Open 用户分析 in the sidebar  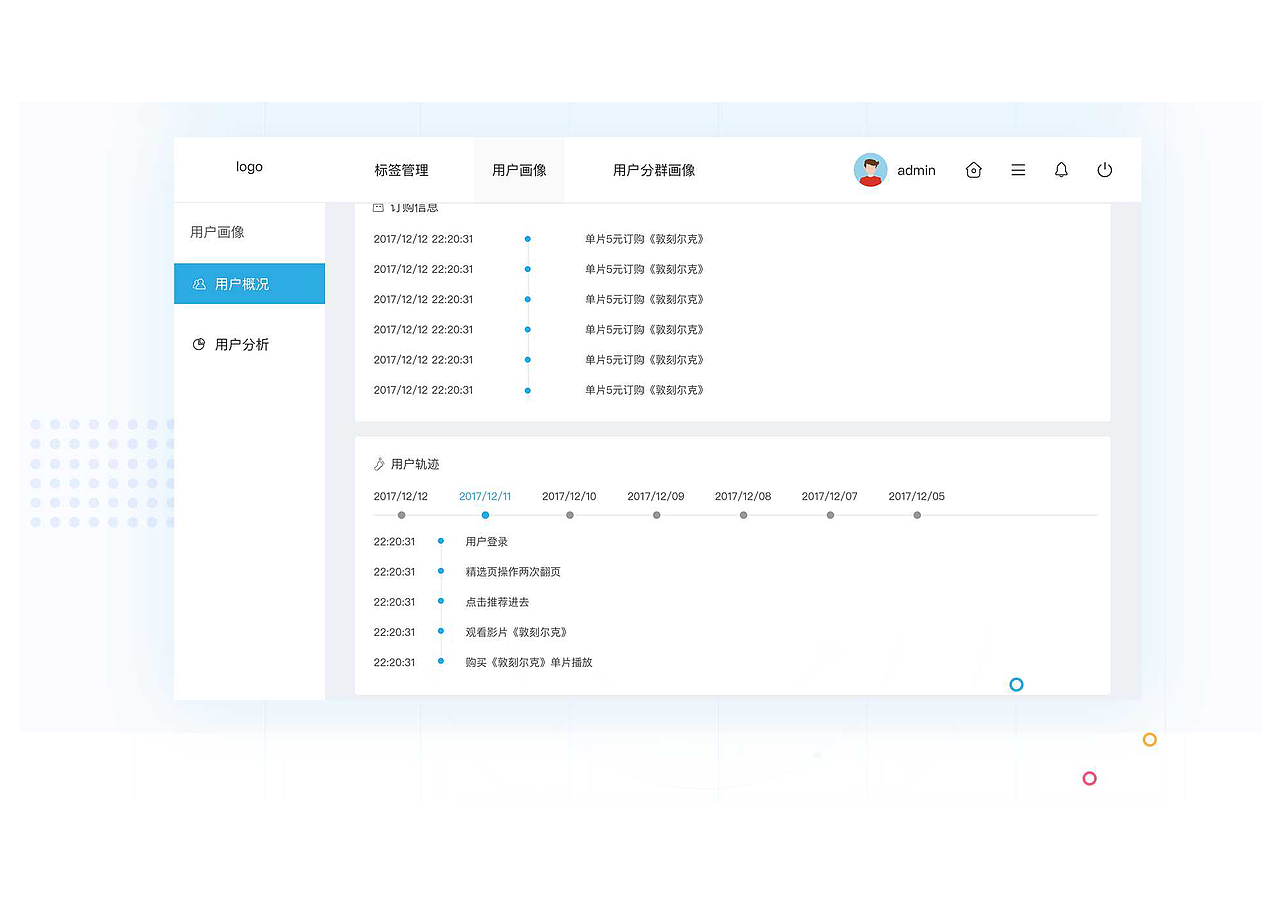242,344
